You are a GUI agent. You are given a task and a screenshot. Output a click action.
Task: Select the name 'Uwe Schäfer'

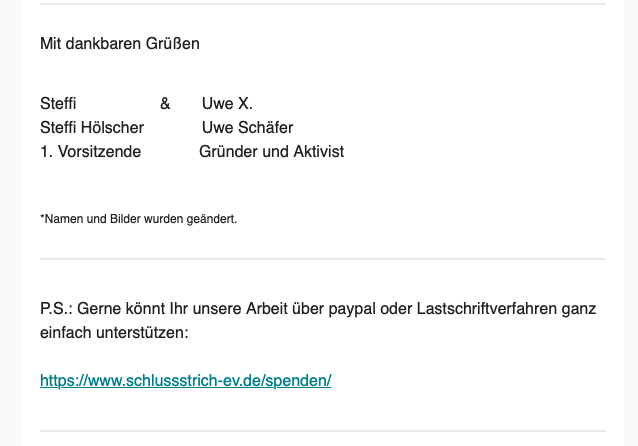[247, 127]
